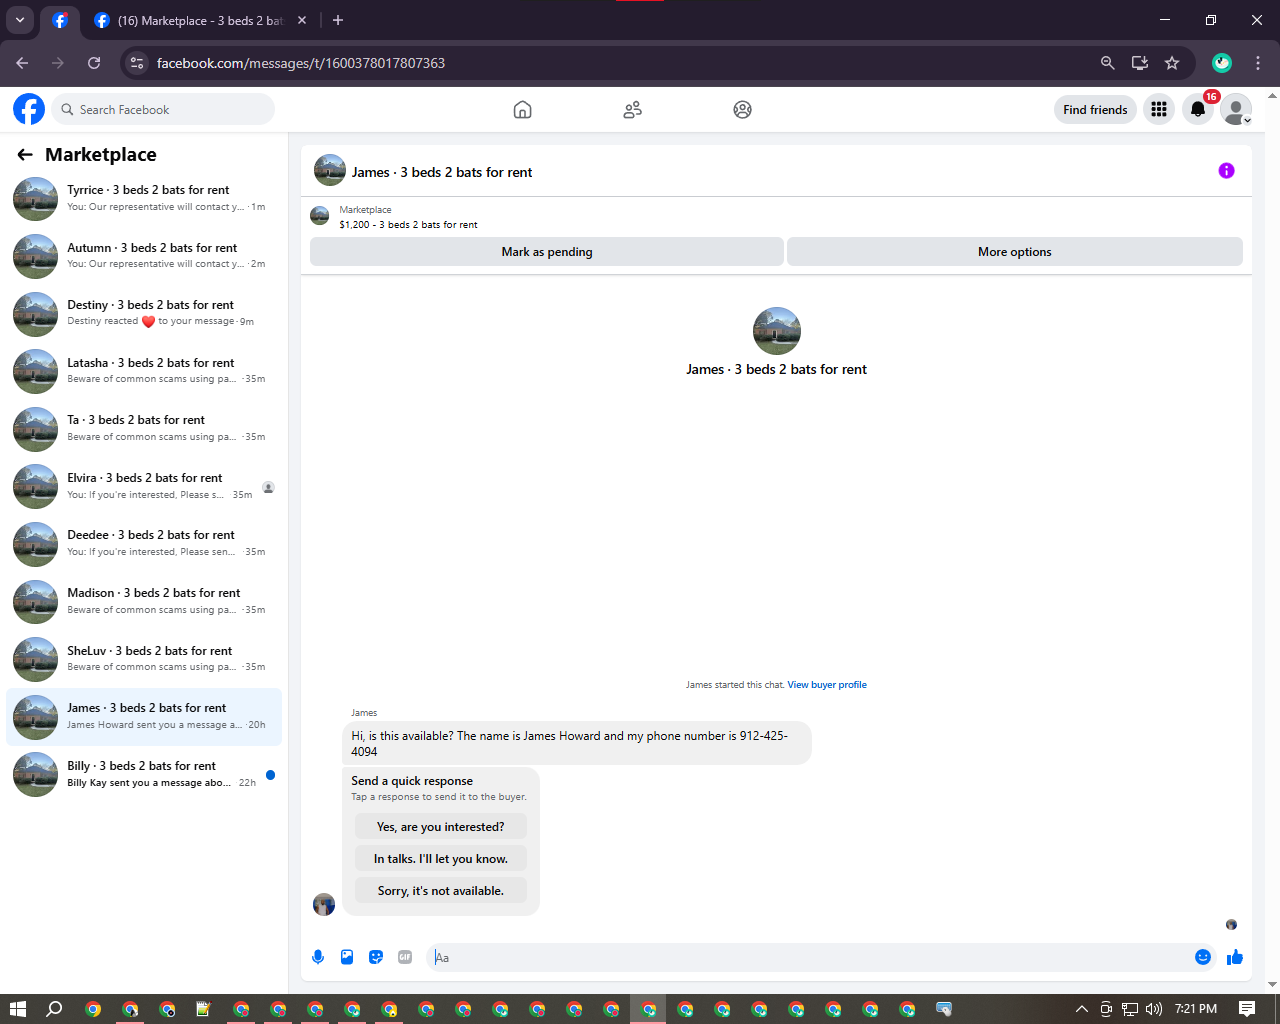Open the emoji picker smiley icon

1203,957
